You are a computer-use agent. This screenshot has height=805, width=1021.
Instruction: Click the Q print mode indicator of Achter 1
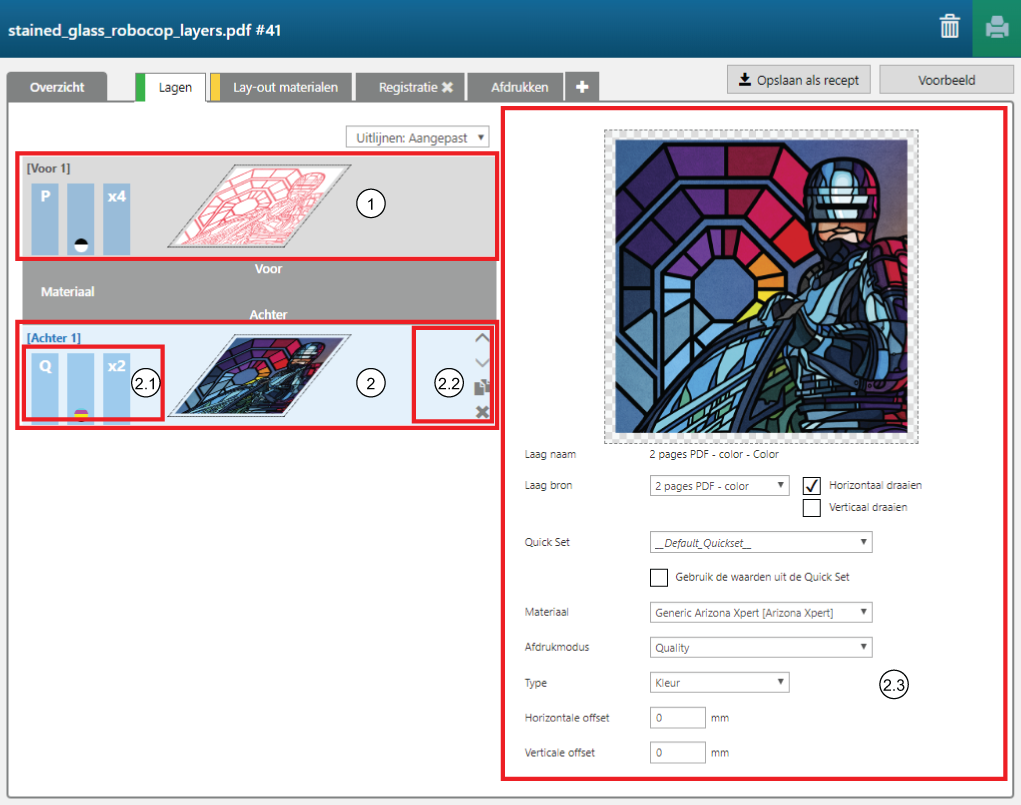click(x=45, y=389)
